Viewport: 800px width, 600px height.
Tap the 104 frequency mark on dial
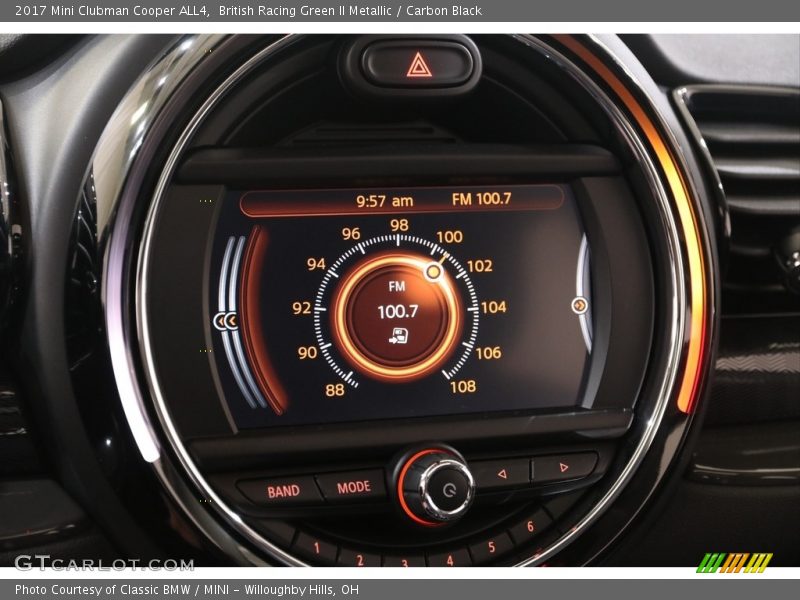(x=493, y=307)
